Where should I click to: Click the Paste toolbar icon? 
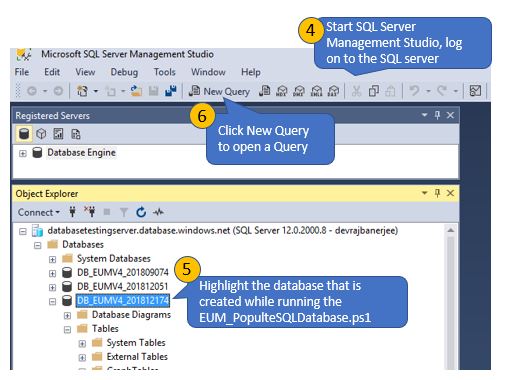pyautogui.click(x=391, y=91)
